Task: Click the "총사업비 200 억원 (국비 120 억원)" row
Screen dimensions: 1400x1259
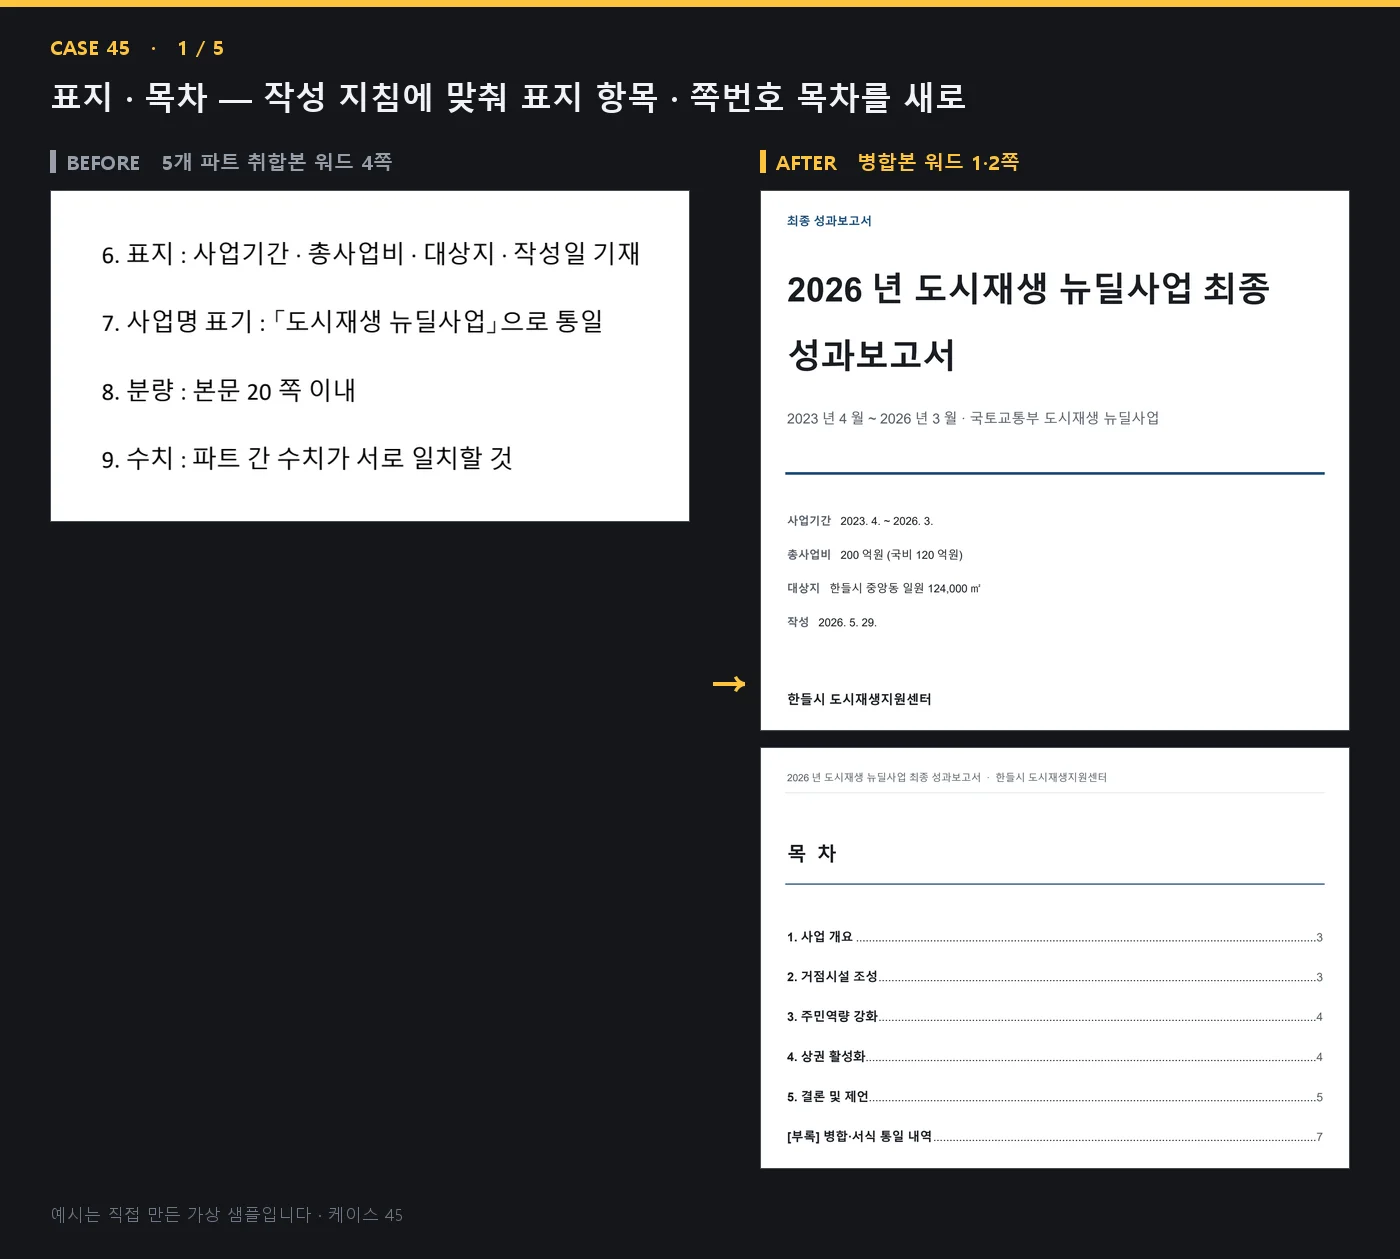Action: [875, 555]
